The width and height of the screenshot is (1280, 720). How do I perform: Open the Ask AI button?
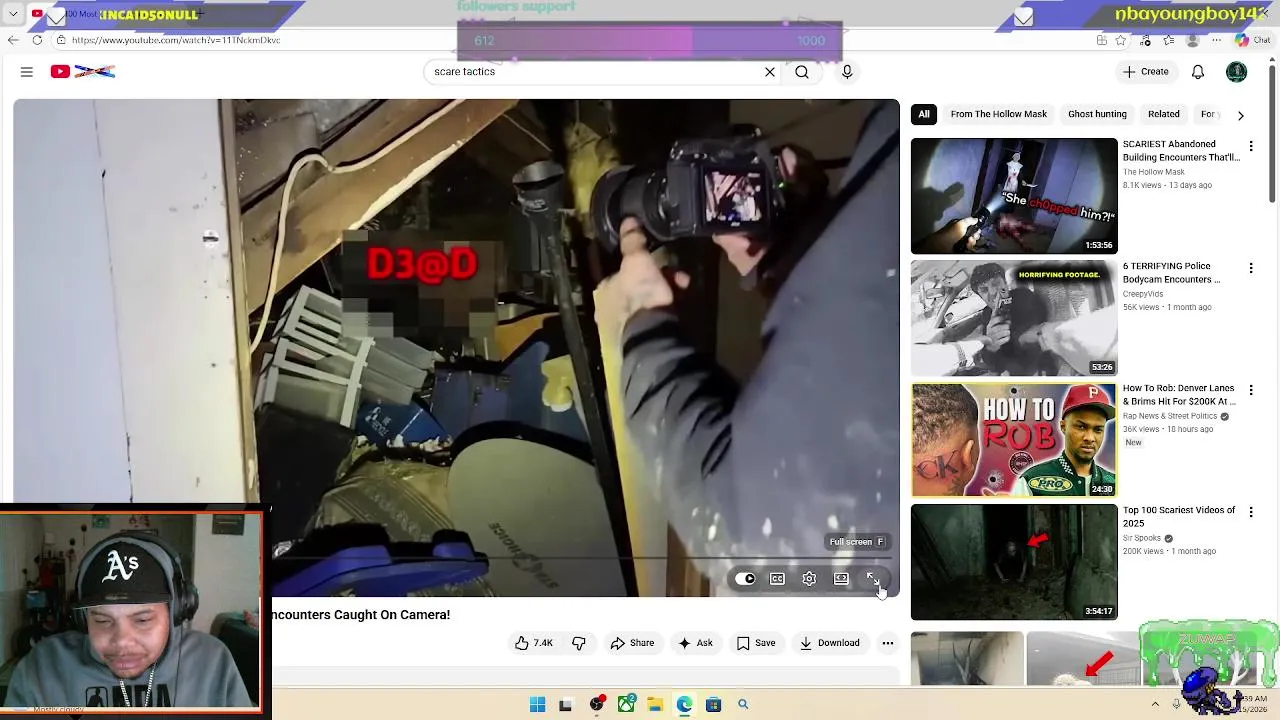point(695,643)
